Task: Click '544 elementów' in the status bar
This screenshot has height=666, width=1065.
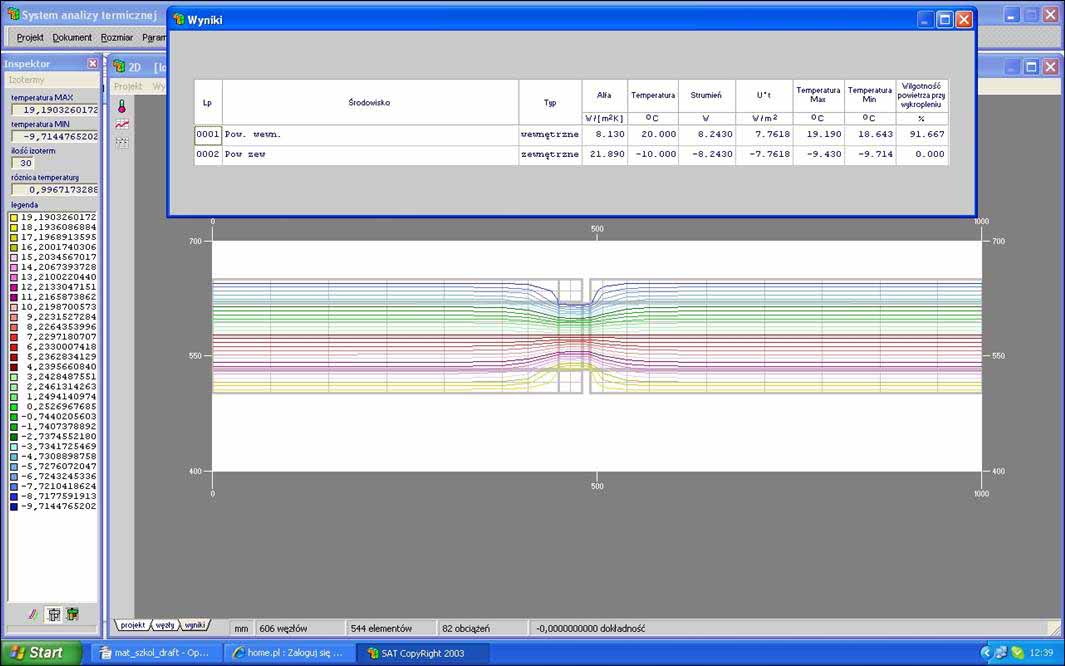Action: point(381,629)
